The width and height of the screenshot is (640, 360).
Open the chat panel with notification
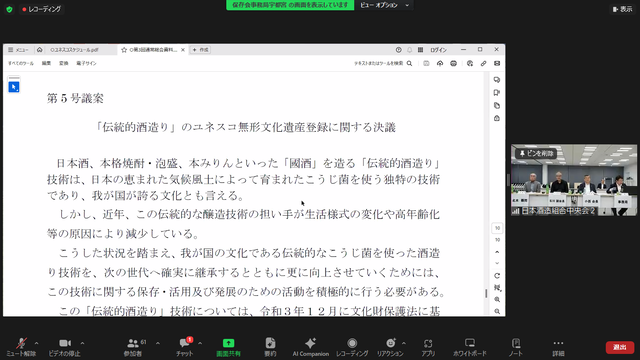(184, 347)
